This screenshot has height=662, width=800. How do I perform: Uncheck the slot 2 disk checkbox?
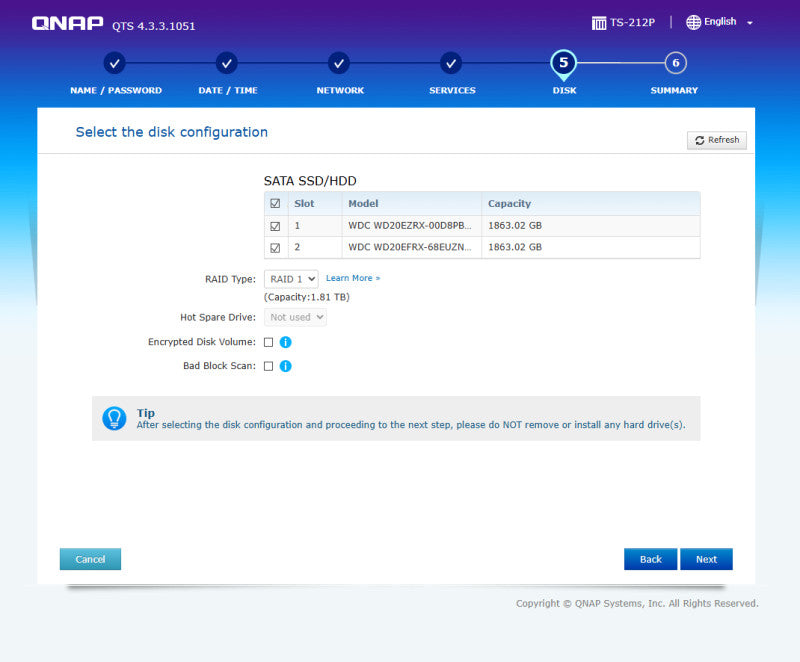(x=275, y=248)
